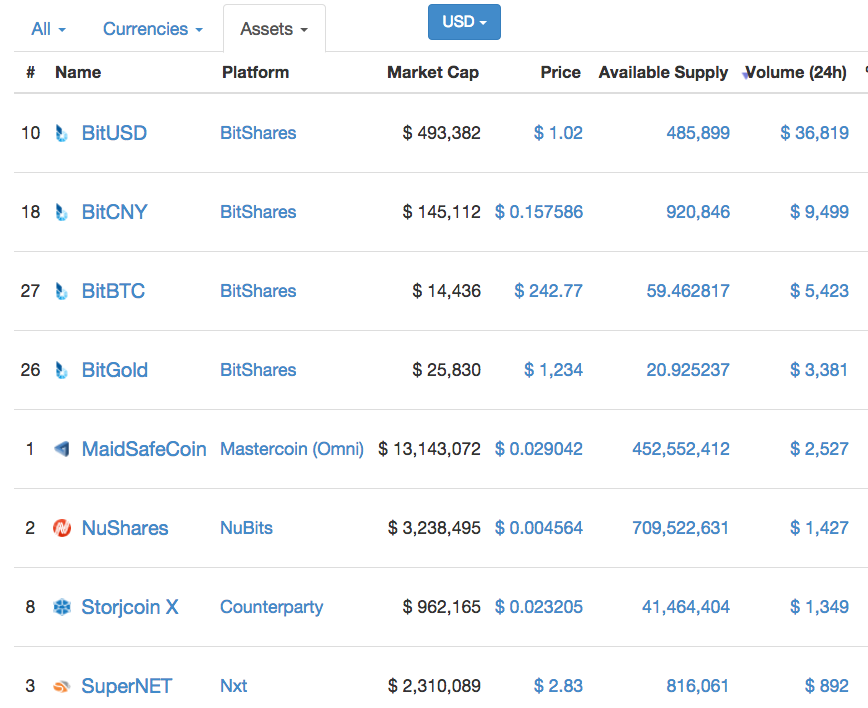This screenshot has height=708, width=868.
Task: Click BitUSD price $ 1.02
Action: (x=558, y=133)
